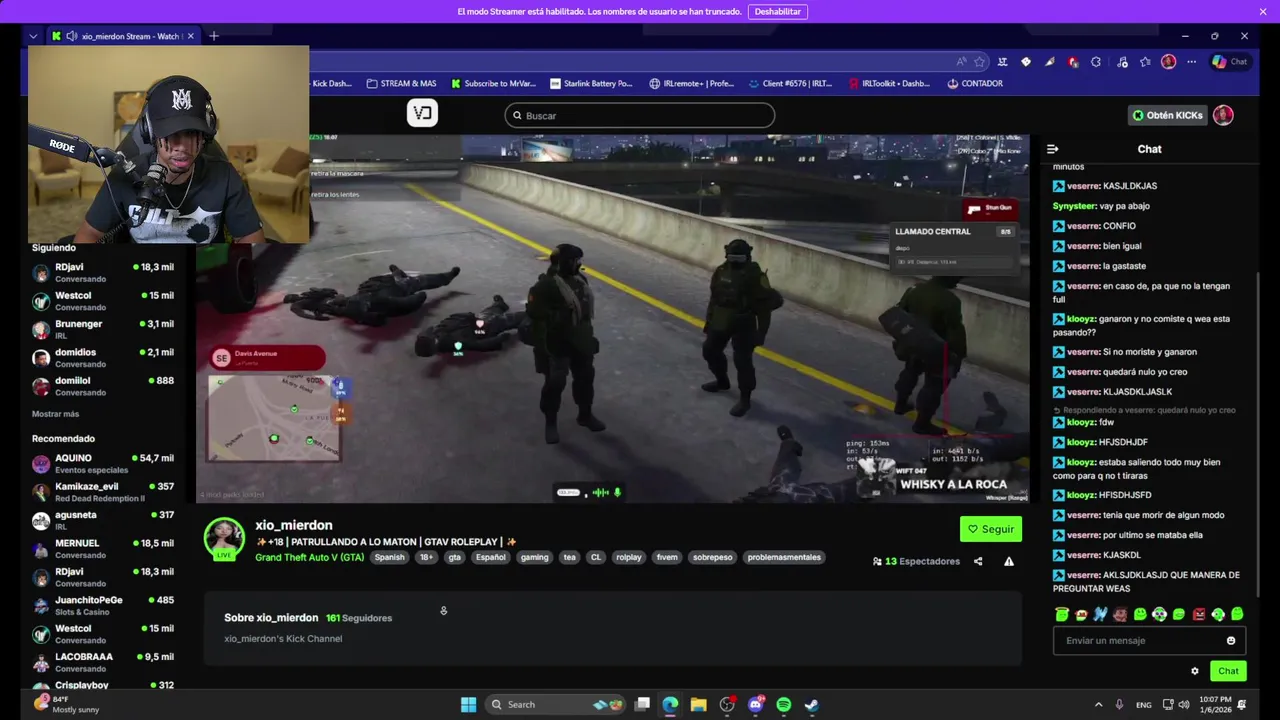
Task: Open domiilol channel in sidebar
Action: [102, 386]
